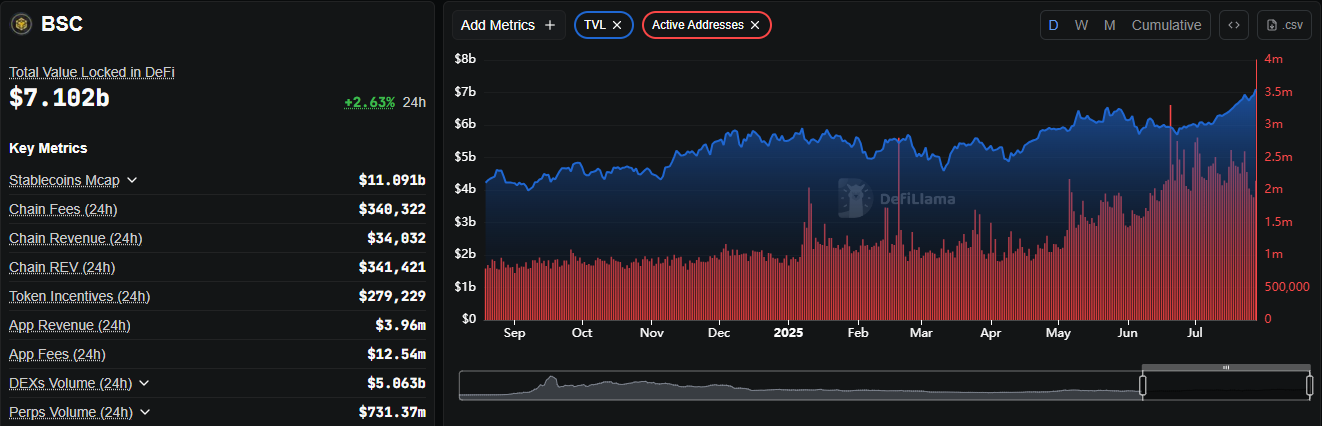Click the +2.63% change value
Image resolution: width=1322 pixels, height=426 pixels.
click(x=369, y=102)
